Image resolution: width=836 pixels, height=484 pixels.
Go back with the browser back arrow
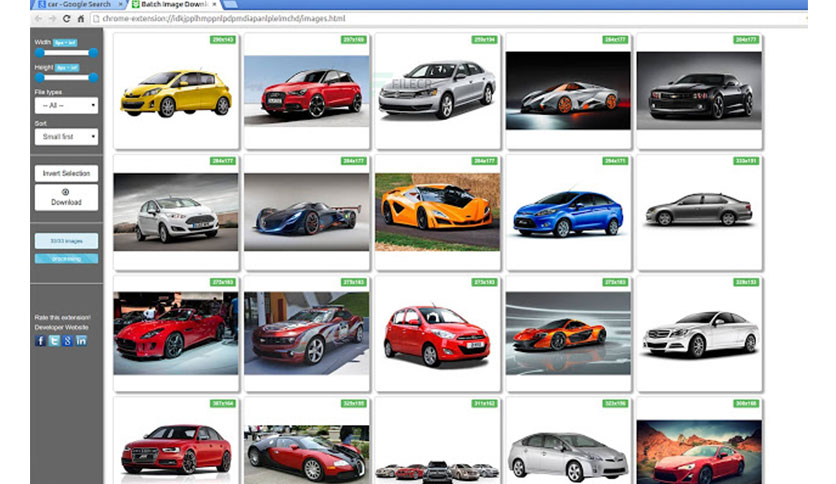point(38,19)
